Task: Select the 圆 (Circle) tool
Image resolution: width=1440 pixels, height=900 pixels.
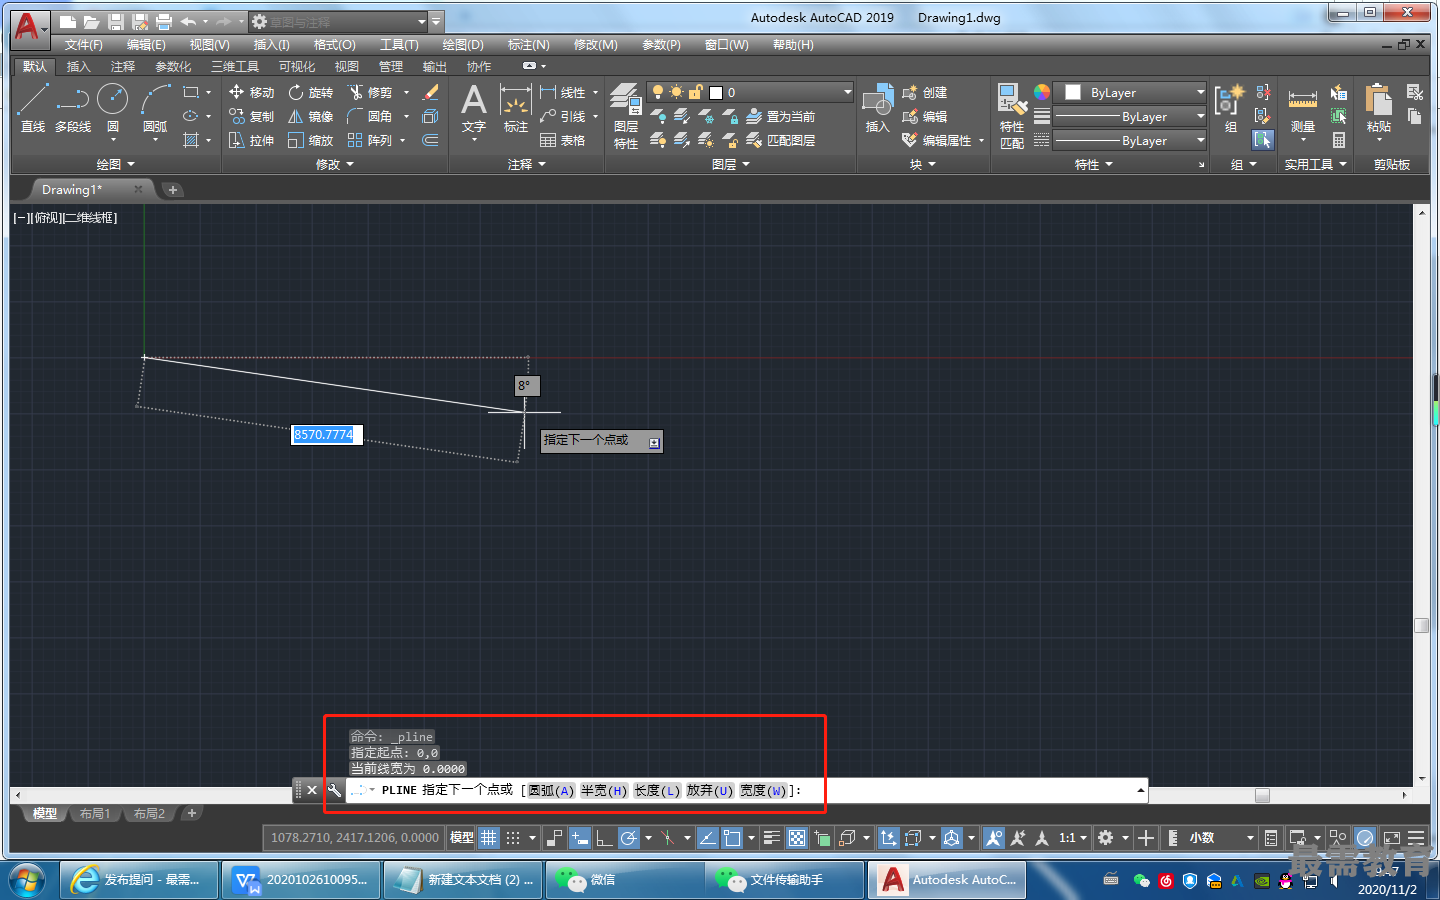Action: click(113, 108)
